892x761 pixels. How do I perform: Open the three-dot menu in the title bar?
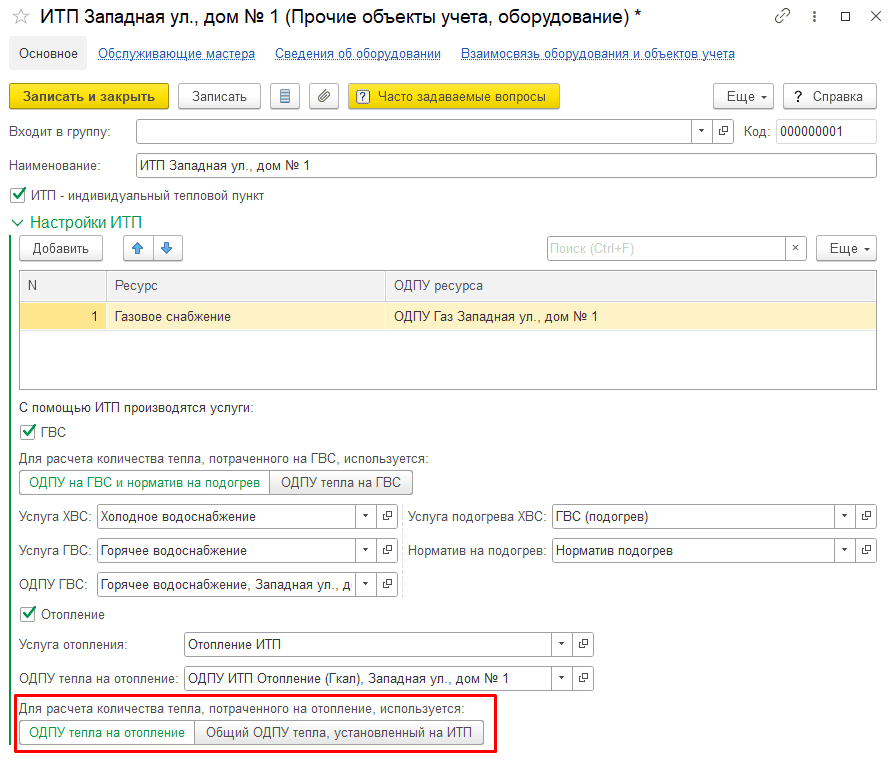pyautogui.click(x=814, y=16)
